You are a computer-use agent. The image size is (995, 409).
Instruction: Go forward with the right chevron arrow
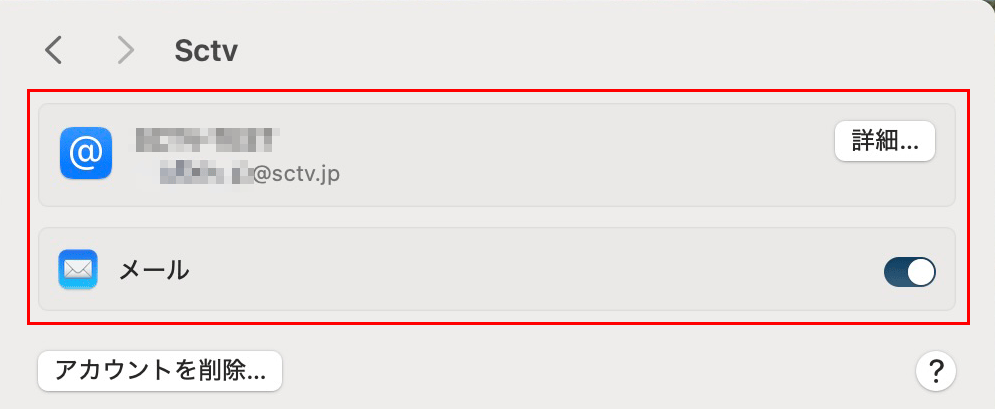tap(126, 51)
